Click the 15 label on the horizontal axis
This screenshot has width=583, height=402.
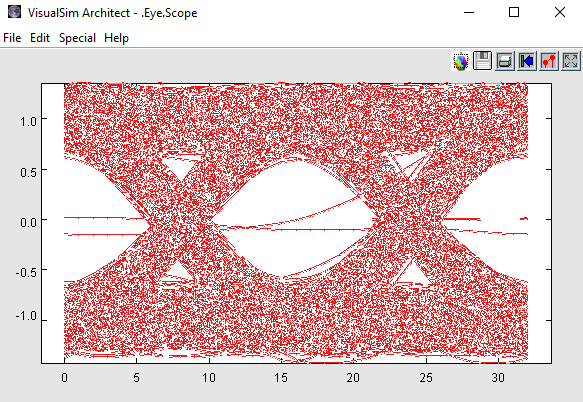click(x=281, y=378)
